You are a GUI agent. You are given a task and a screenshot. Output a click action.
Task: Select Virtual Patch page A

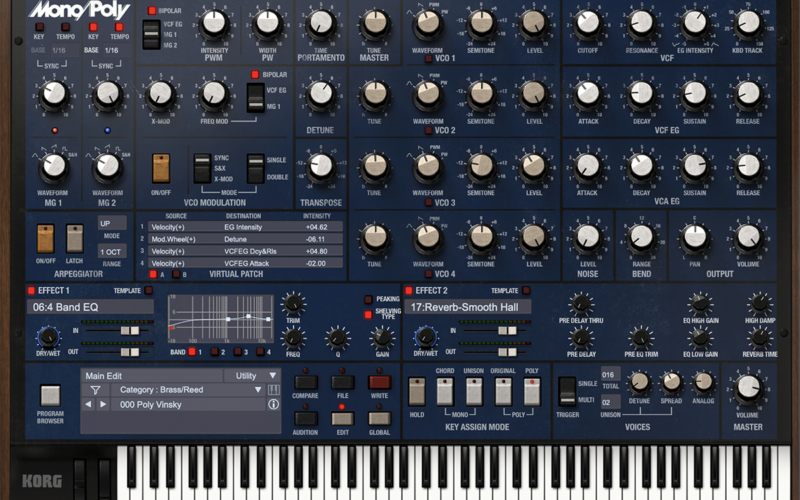click(153, 274)
